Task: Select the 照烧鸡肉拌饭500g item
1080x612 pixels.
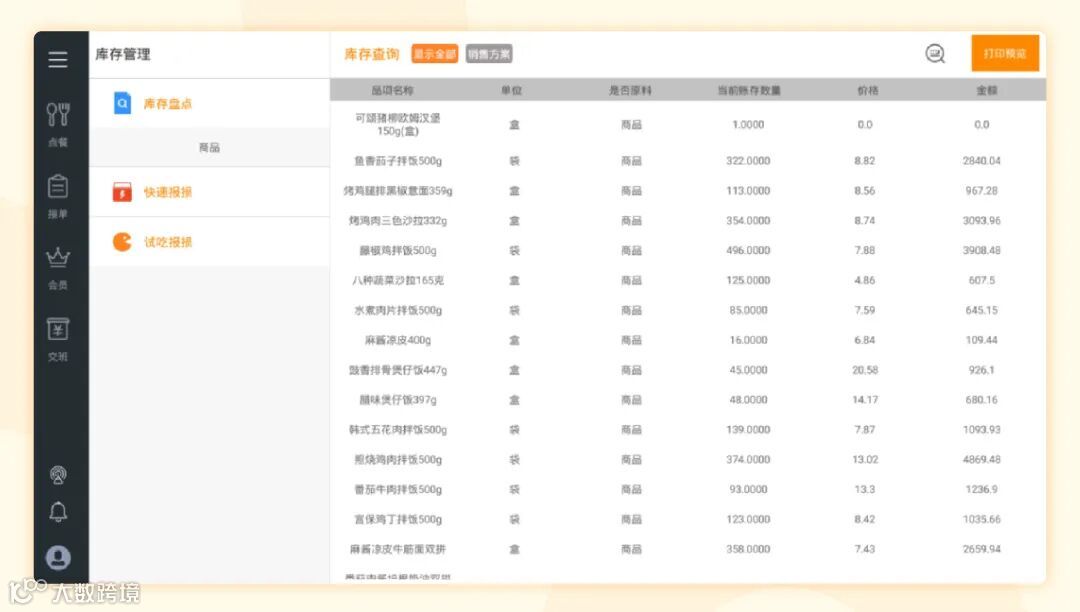Action: click(397, 460)
